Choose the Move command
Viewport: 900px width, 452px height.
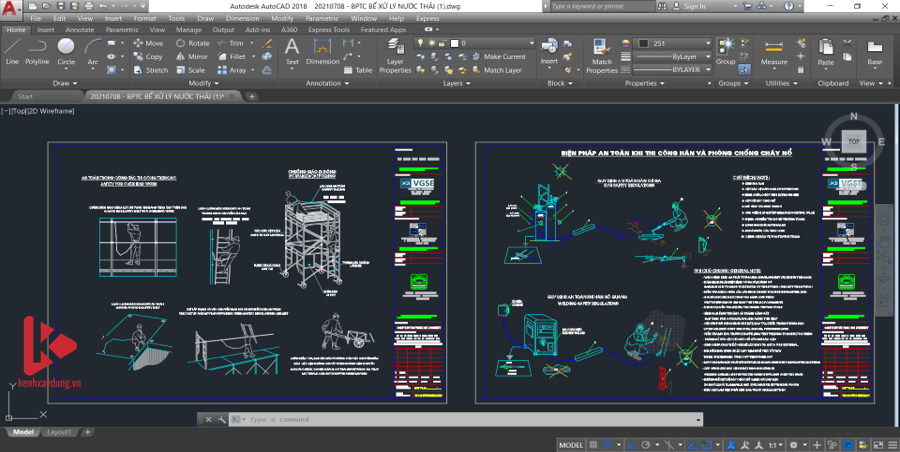(x=147, y=44)
